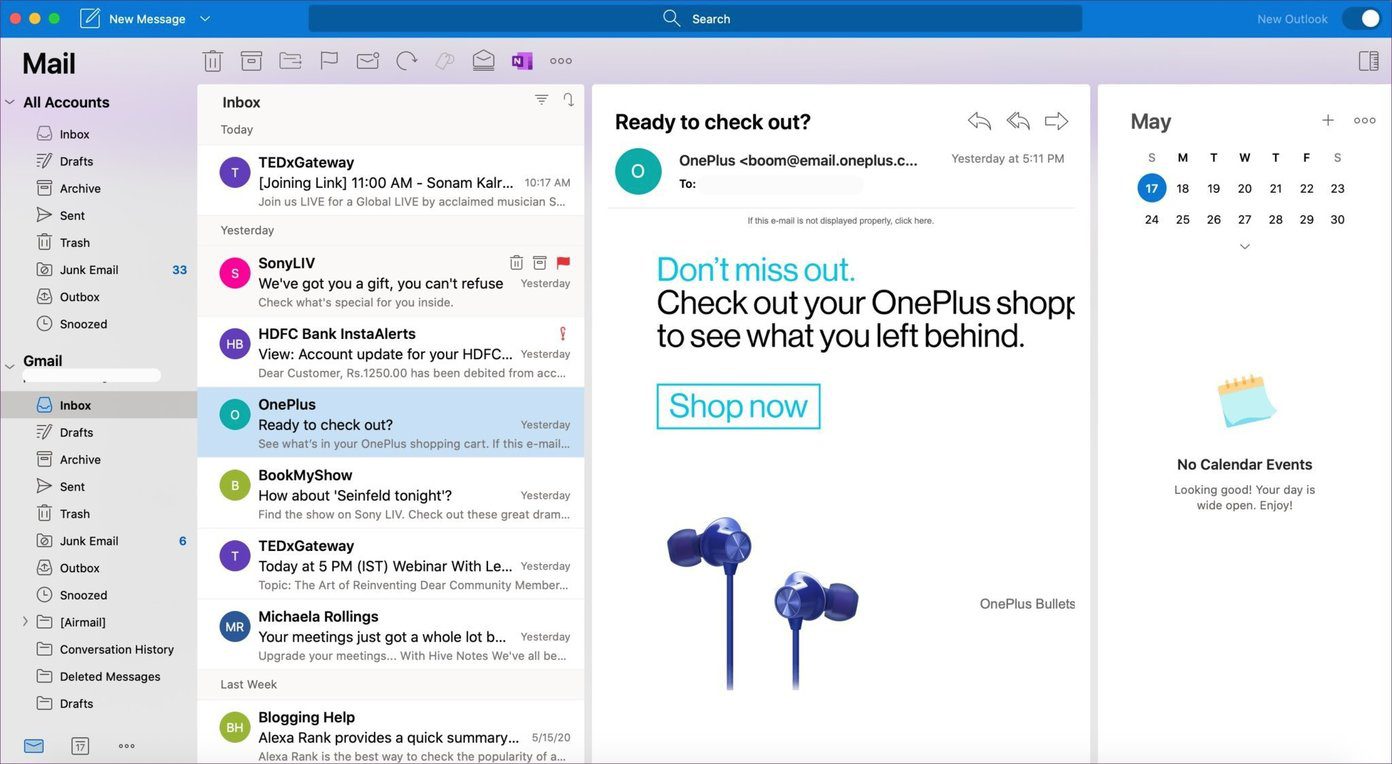Click the Delete trash icon in the toolbar

pyautogui.click(x=213, y=61)
